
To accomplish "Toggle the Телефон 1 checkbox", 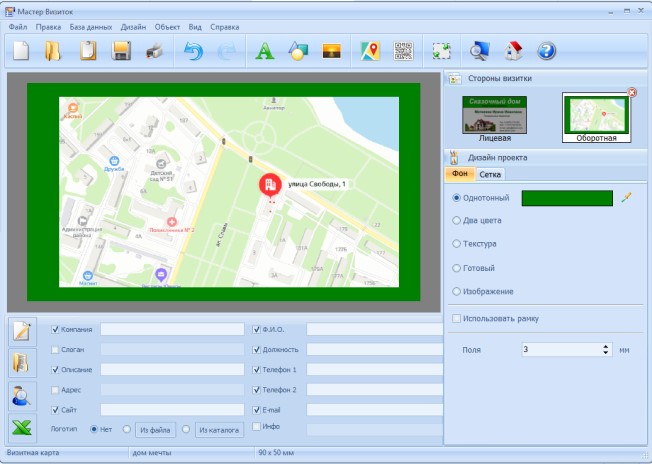I will (257, 370).
